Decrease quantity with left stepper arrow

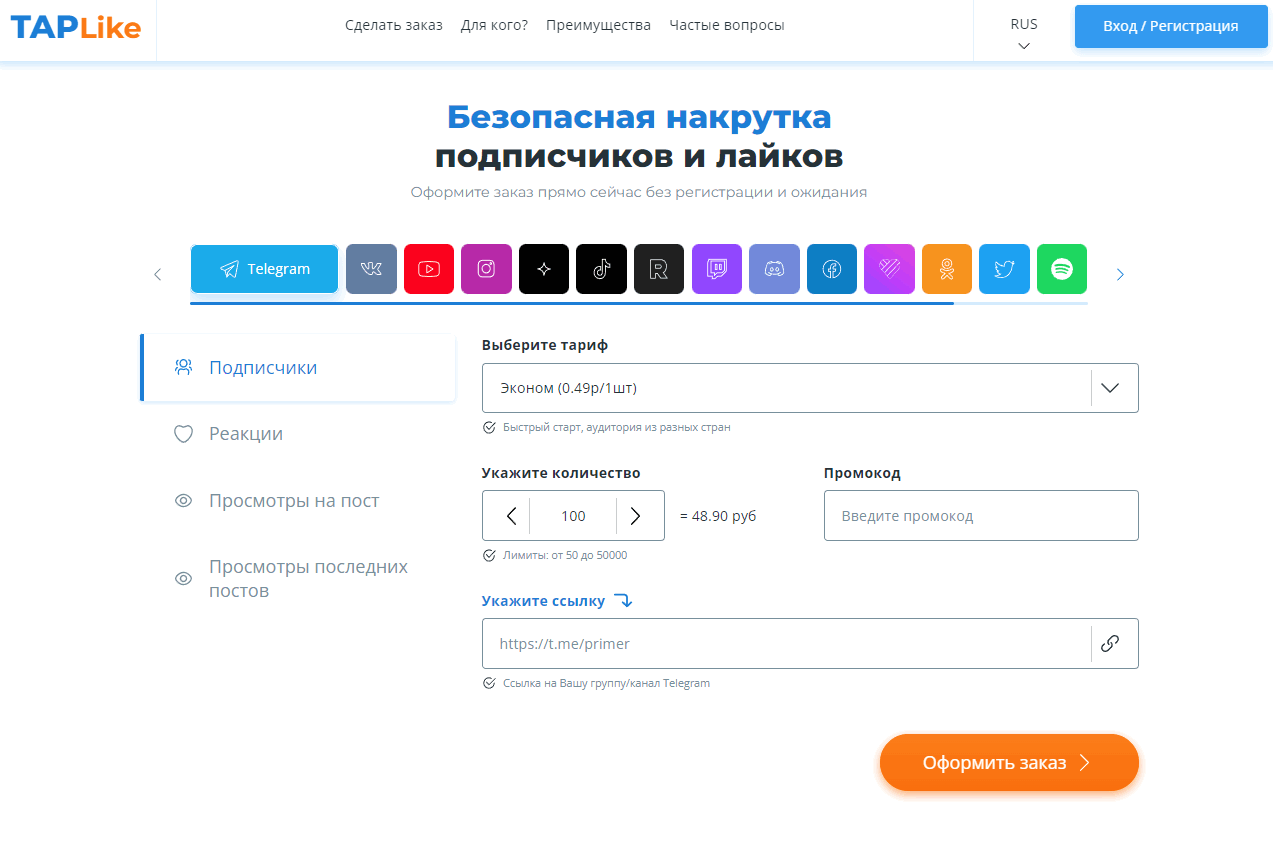(511, 516)
